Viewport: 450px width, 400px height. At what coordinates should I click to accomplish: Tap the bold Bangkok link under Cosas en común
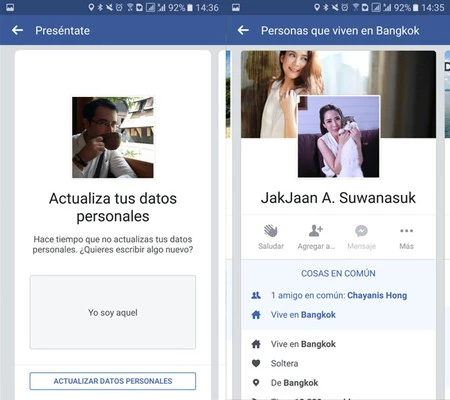point(318,315)
